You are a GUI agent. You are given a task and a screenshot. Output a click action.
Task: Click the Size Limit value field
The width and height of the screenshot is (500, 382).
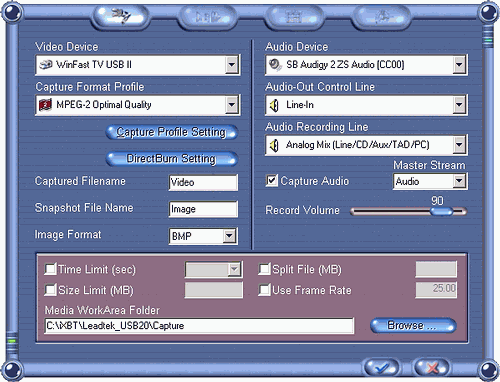pyautogui.click(x=214, y=290)
